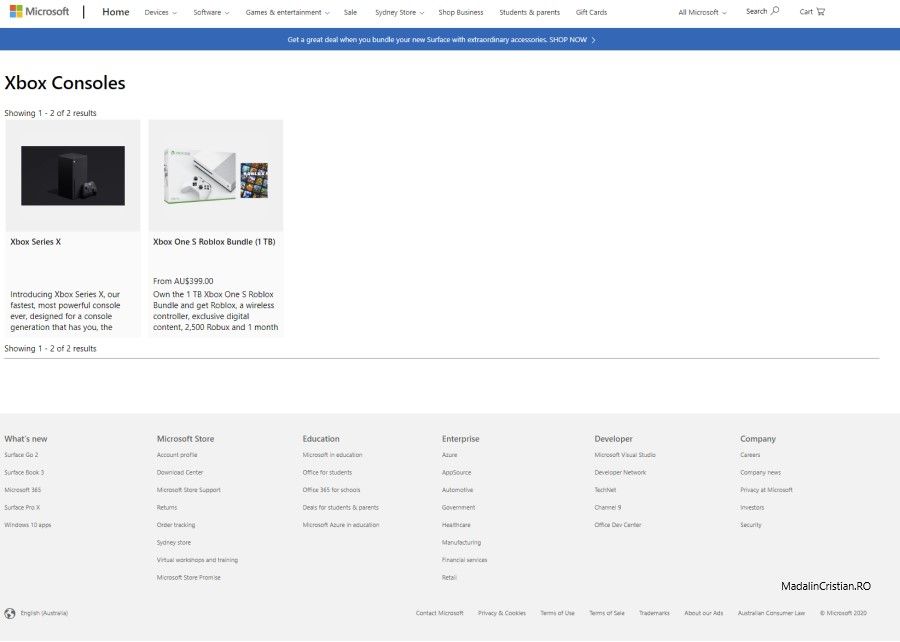Open the AppSource footer link
Image resolution: width=900 pixels, height=642 pixels.
click(456, 473)
